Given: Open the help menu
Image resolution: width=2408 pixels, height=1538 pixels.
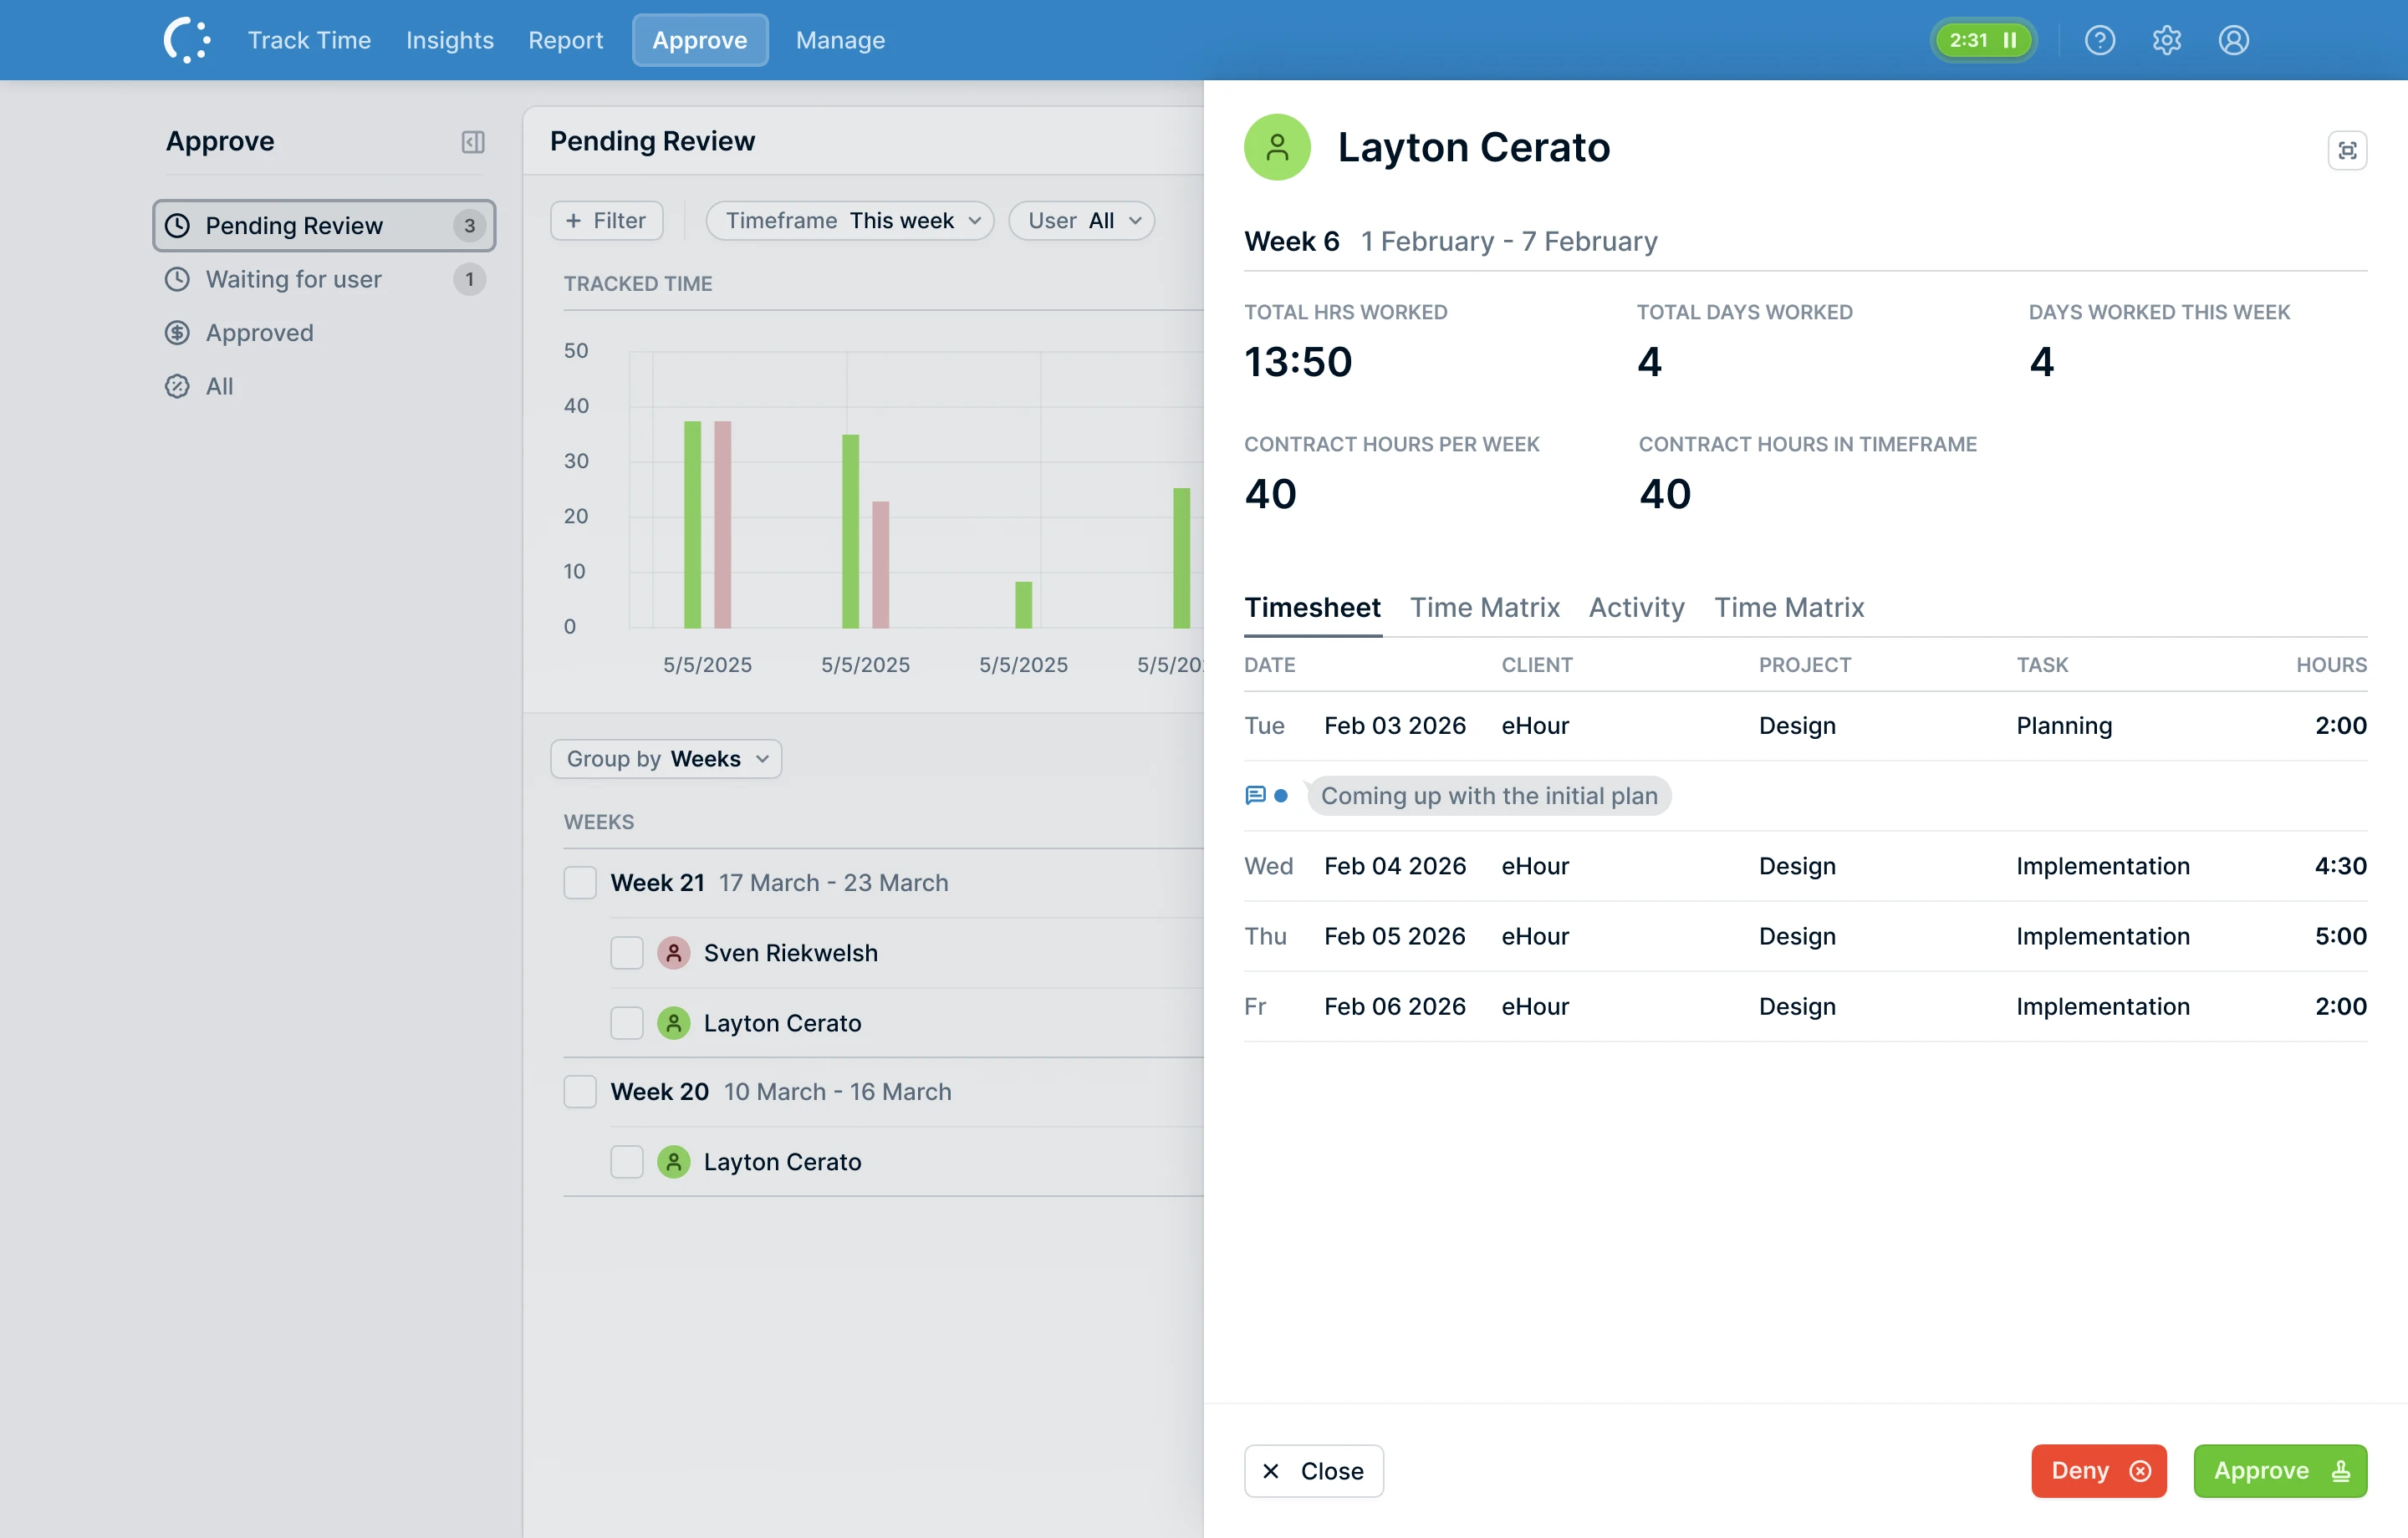Looking at the screenshot, I should coord(2099,40).
